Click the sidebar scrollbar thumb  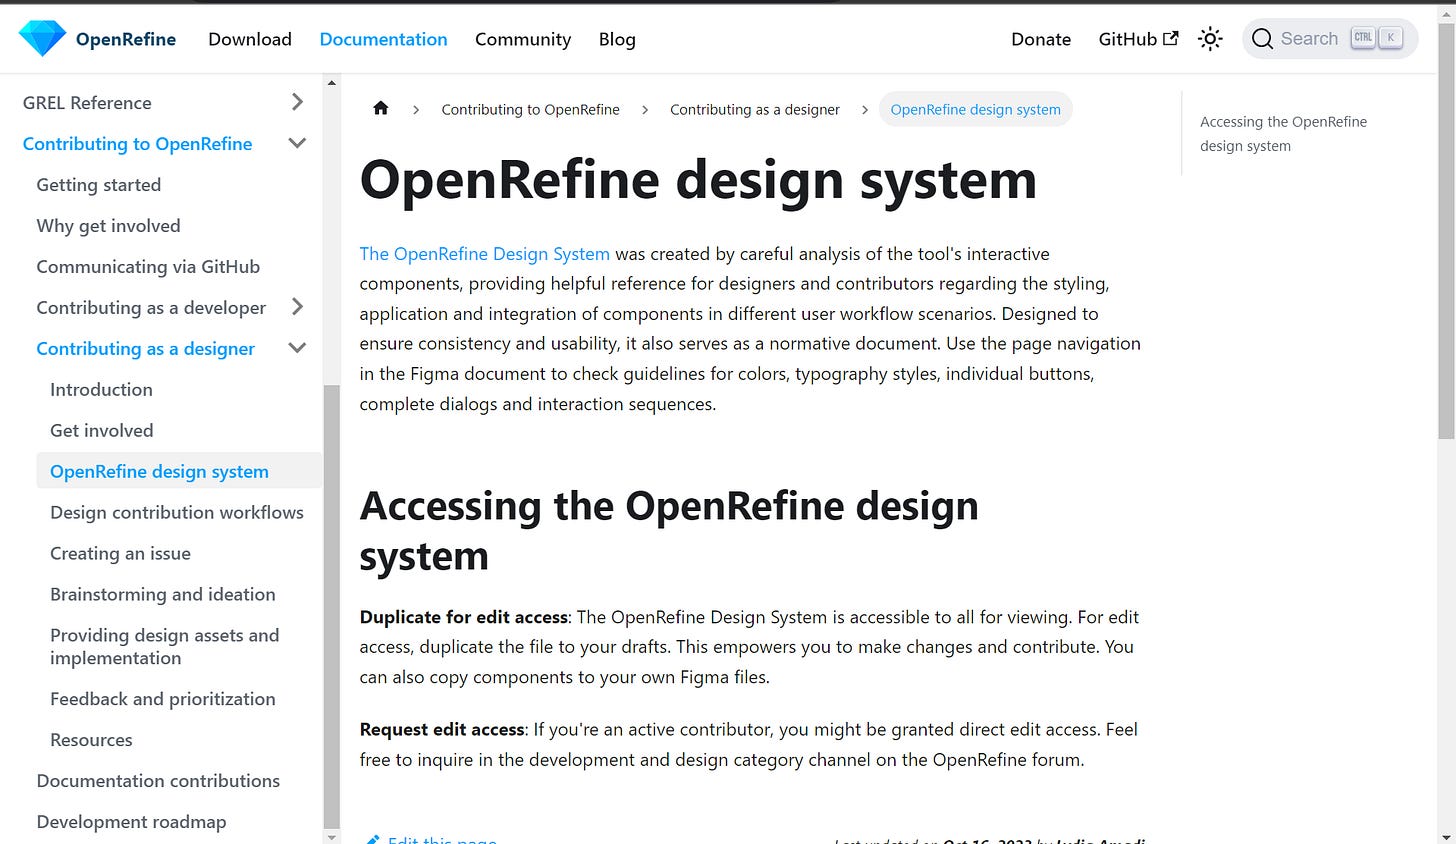[332, 606]
